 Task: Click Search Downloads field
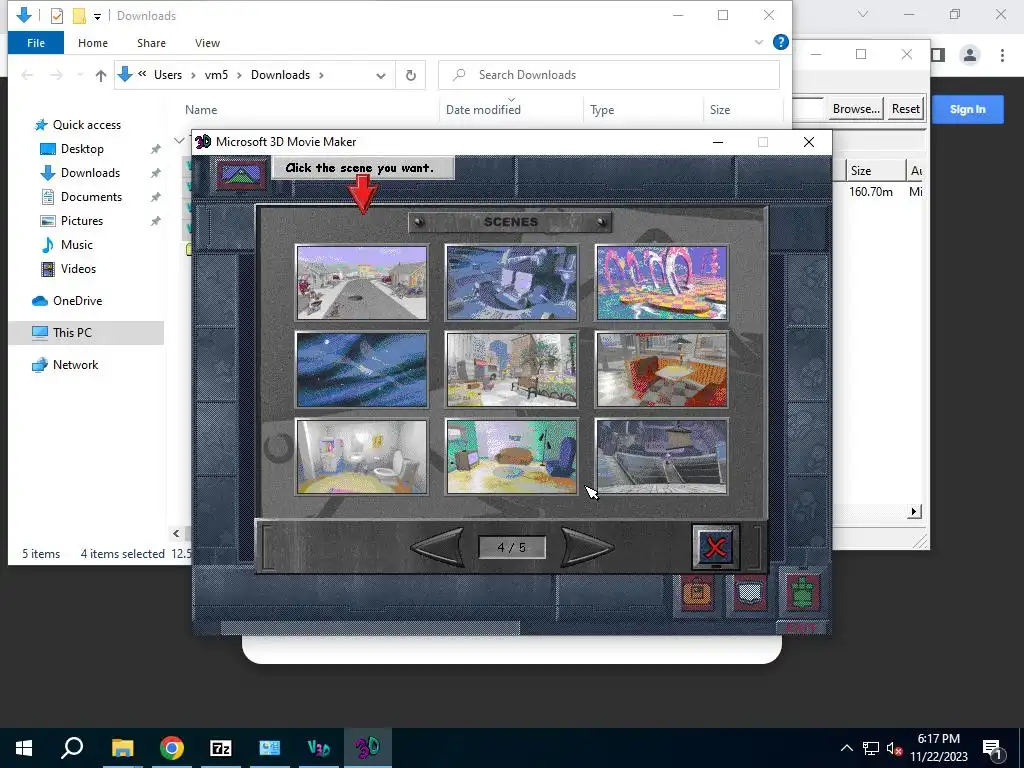609,75
